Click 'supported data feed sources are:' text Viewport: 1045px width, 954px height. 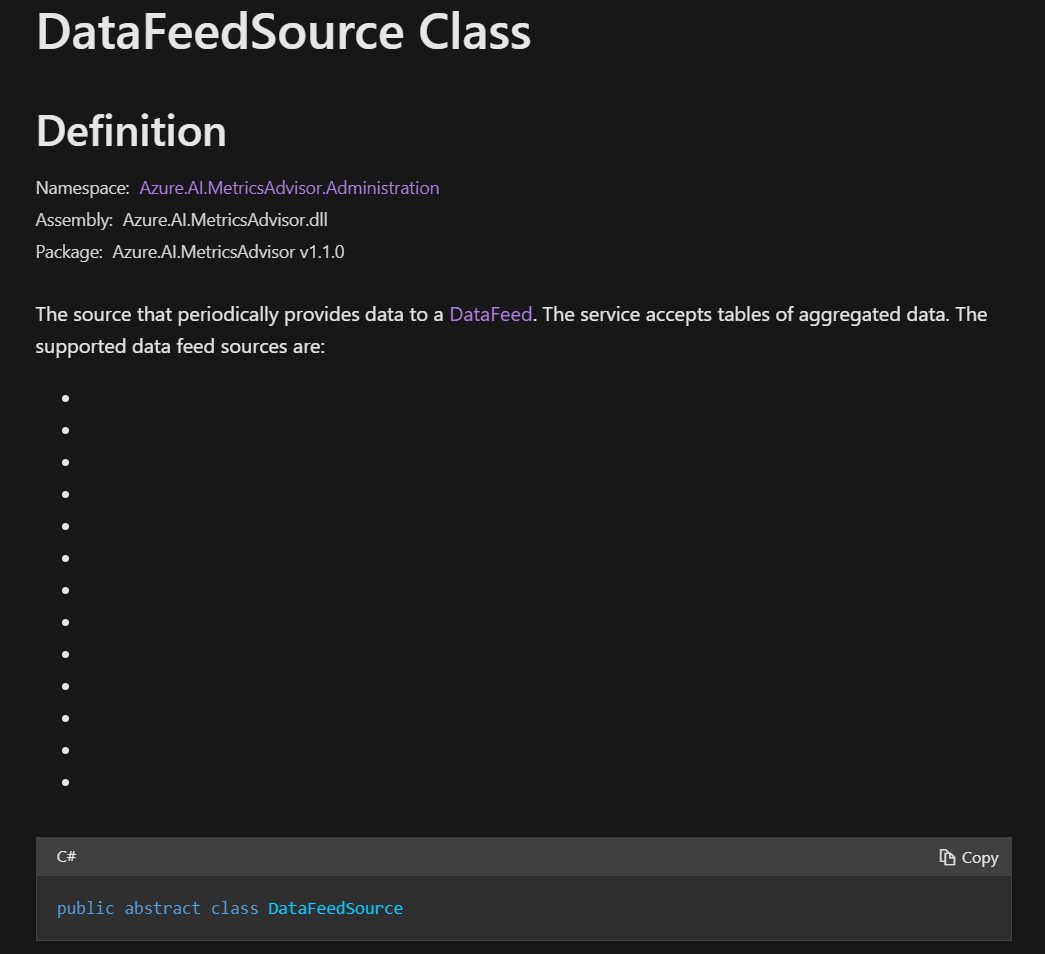pos(180,347)
